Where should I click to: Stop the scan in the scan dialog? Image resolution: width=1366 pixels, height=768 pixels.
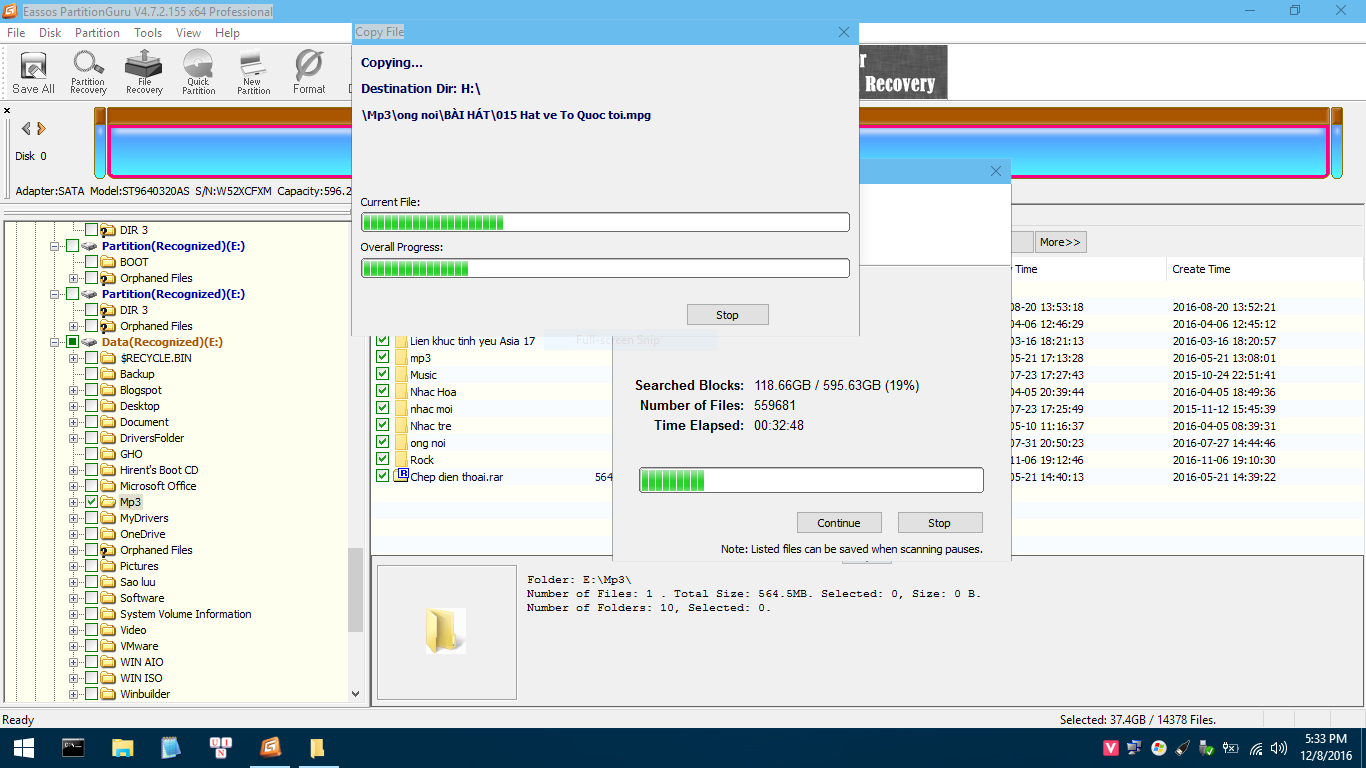coord(940,523)
